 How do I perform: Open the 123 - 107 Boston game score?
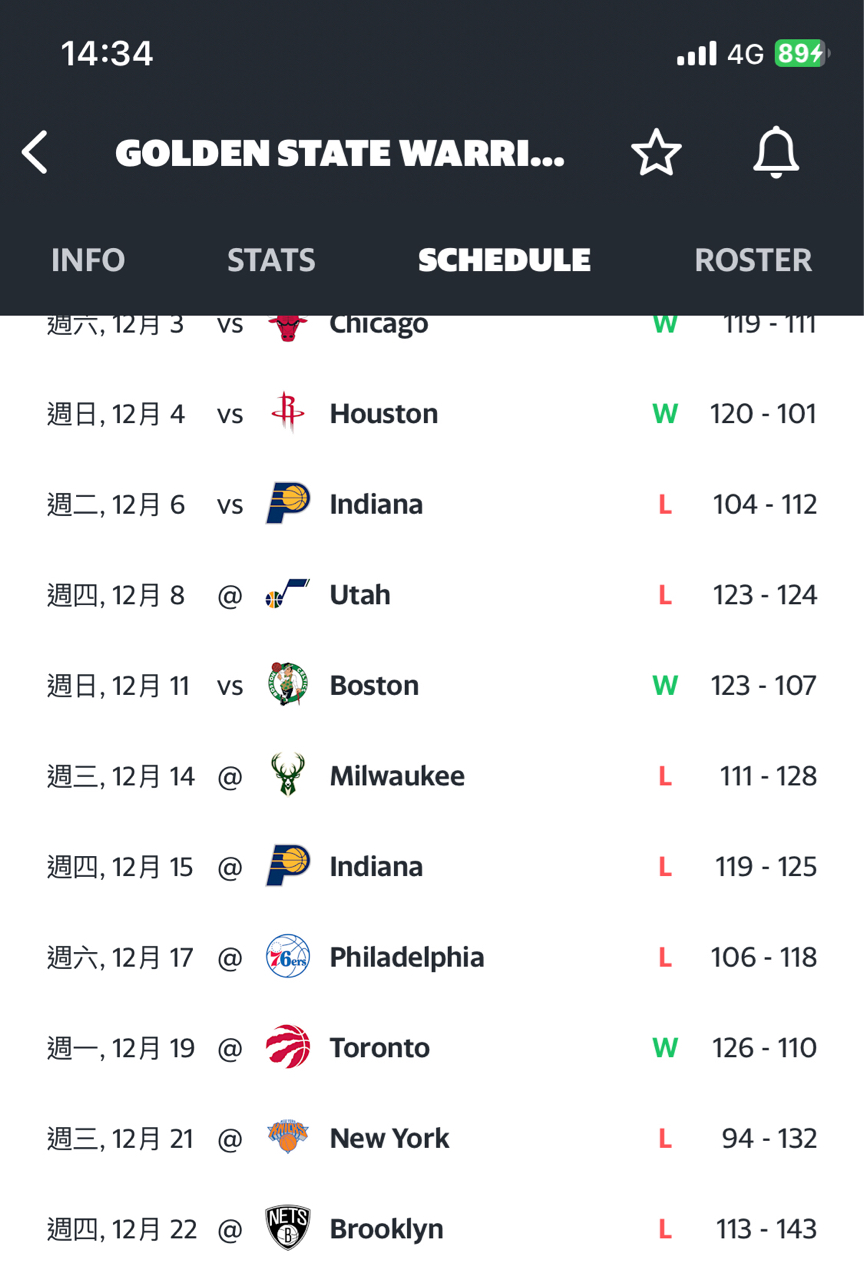tap(764, 686)
